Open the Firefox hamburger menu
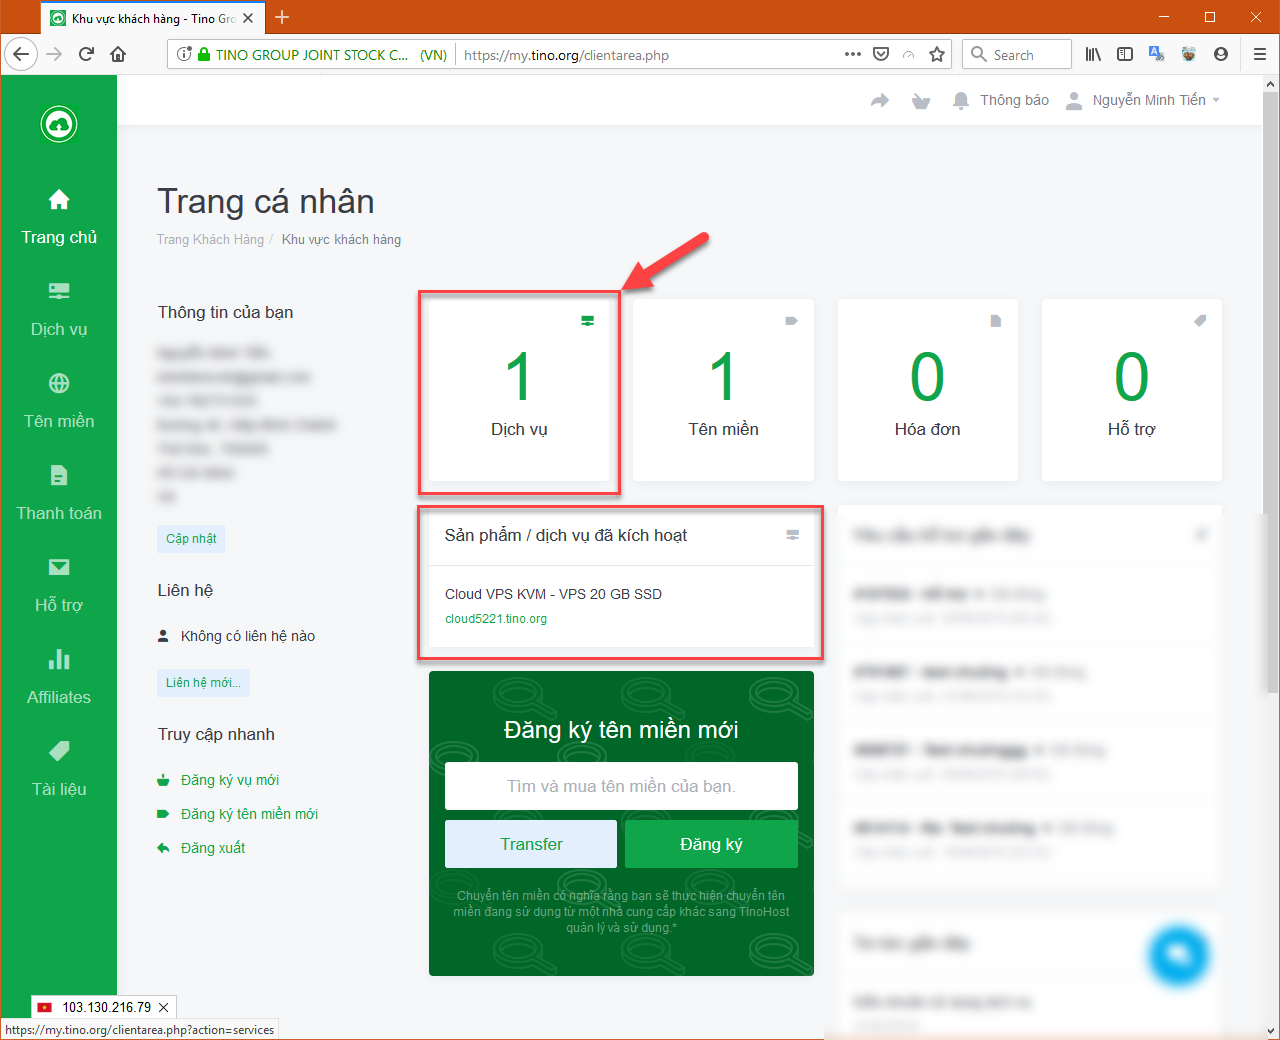The width and height of the screenshot is (1280, 1040). click(1259, 54)
